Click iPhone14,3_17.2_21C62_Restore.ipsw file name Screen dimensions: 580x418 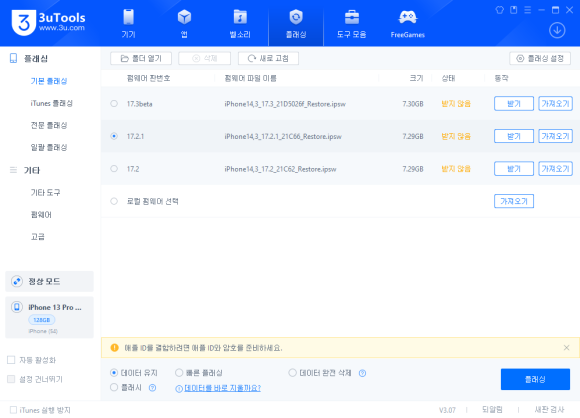(x=280, y=169)
